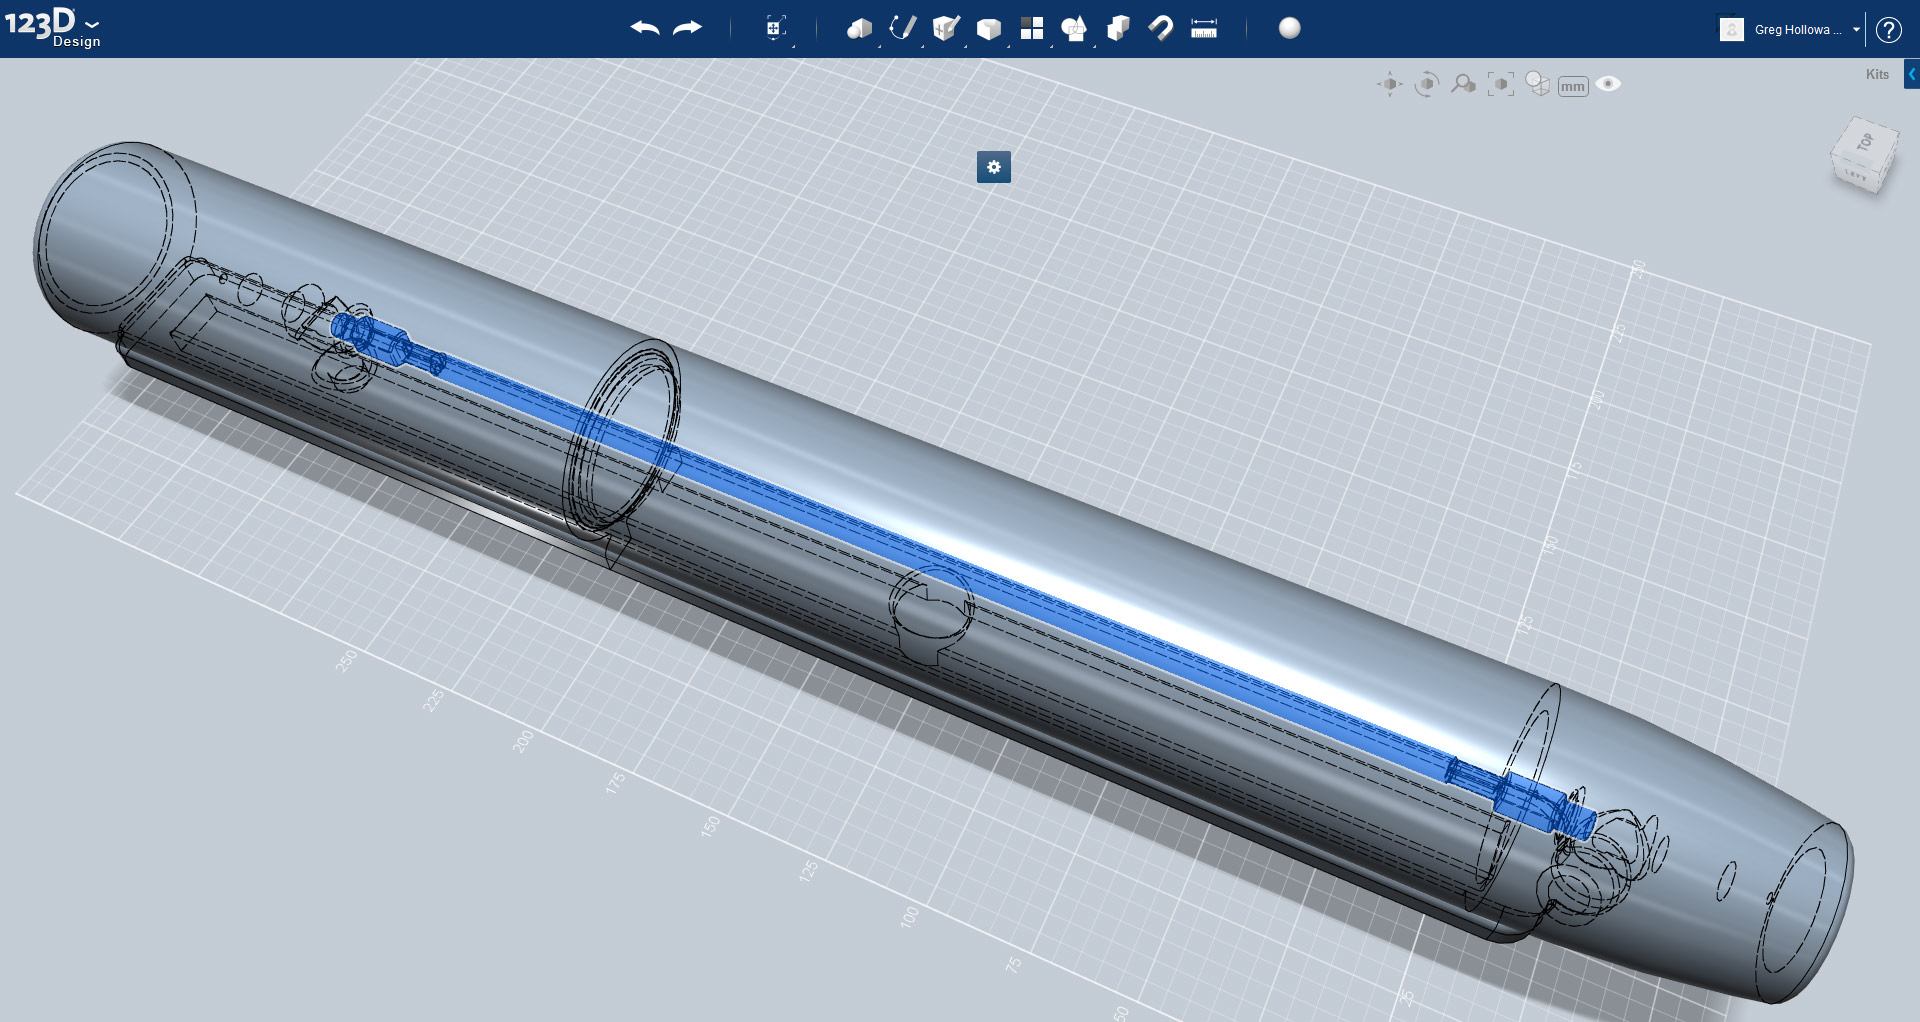Toggle the materials and outlines display mode
The image size is (1920, 1022).
point(1537,85)
